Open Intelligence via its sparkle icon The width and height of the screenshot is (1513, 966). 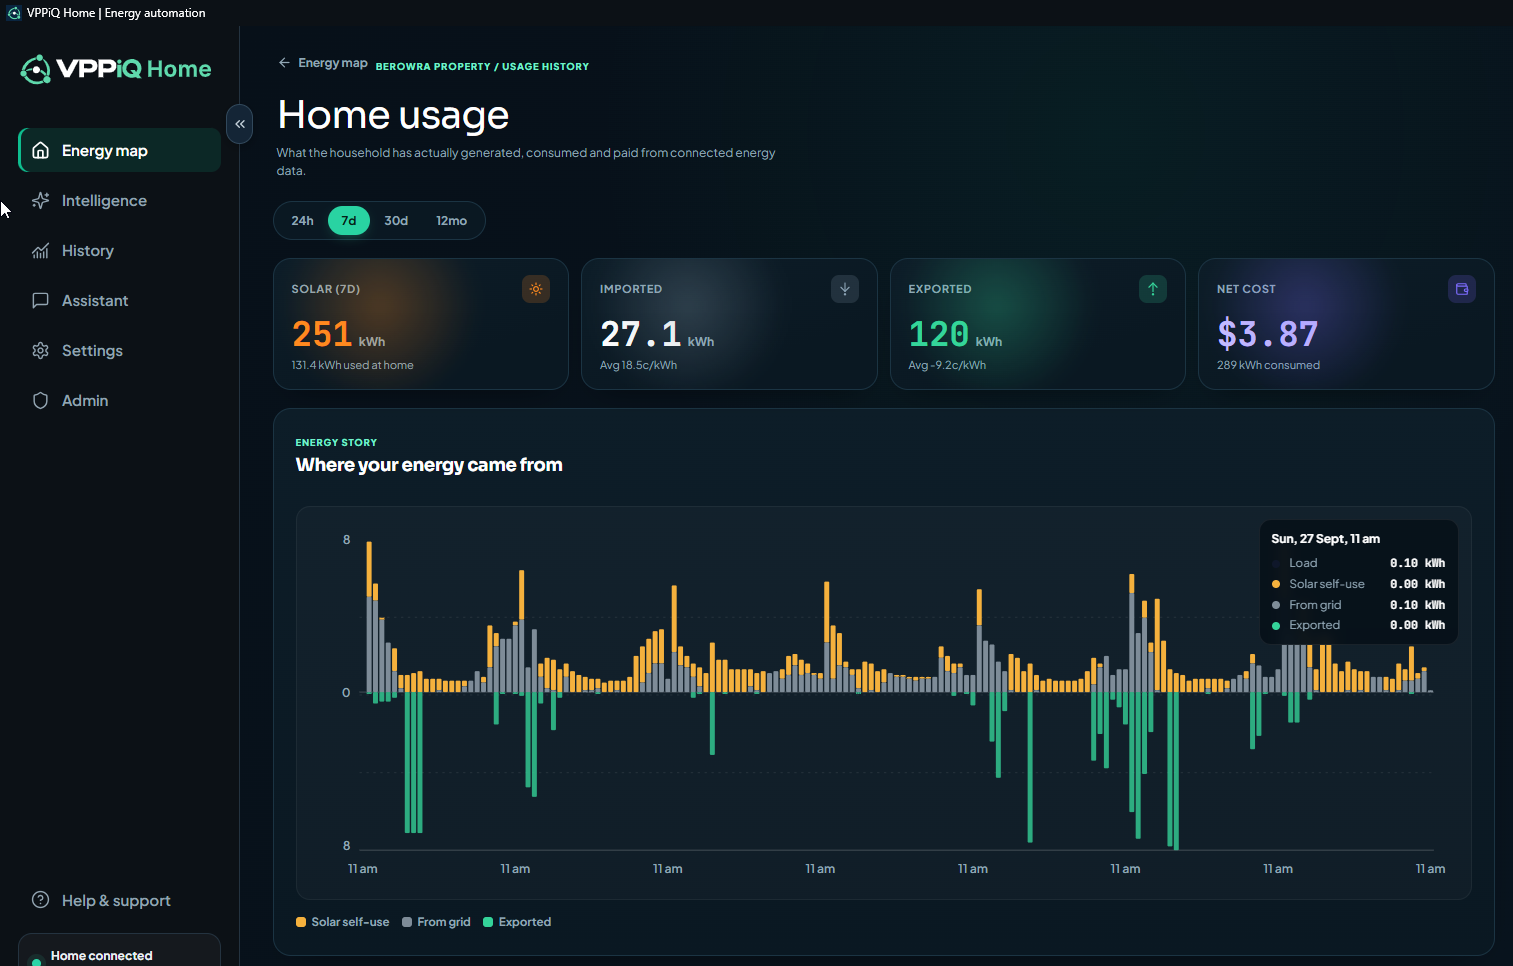pyautogui.click(x=41, y=200)
